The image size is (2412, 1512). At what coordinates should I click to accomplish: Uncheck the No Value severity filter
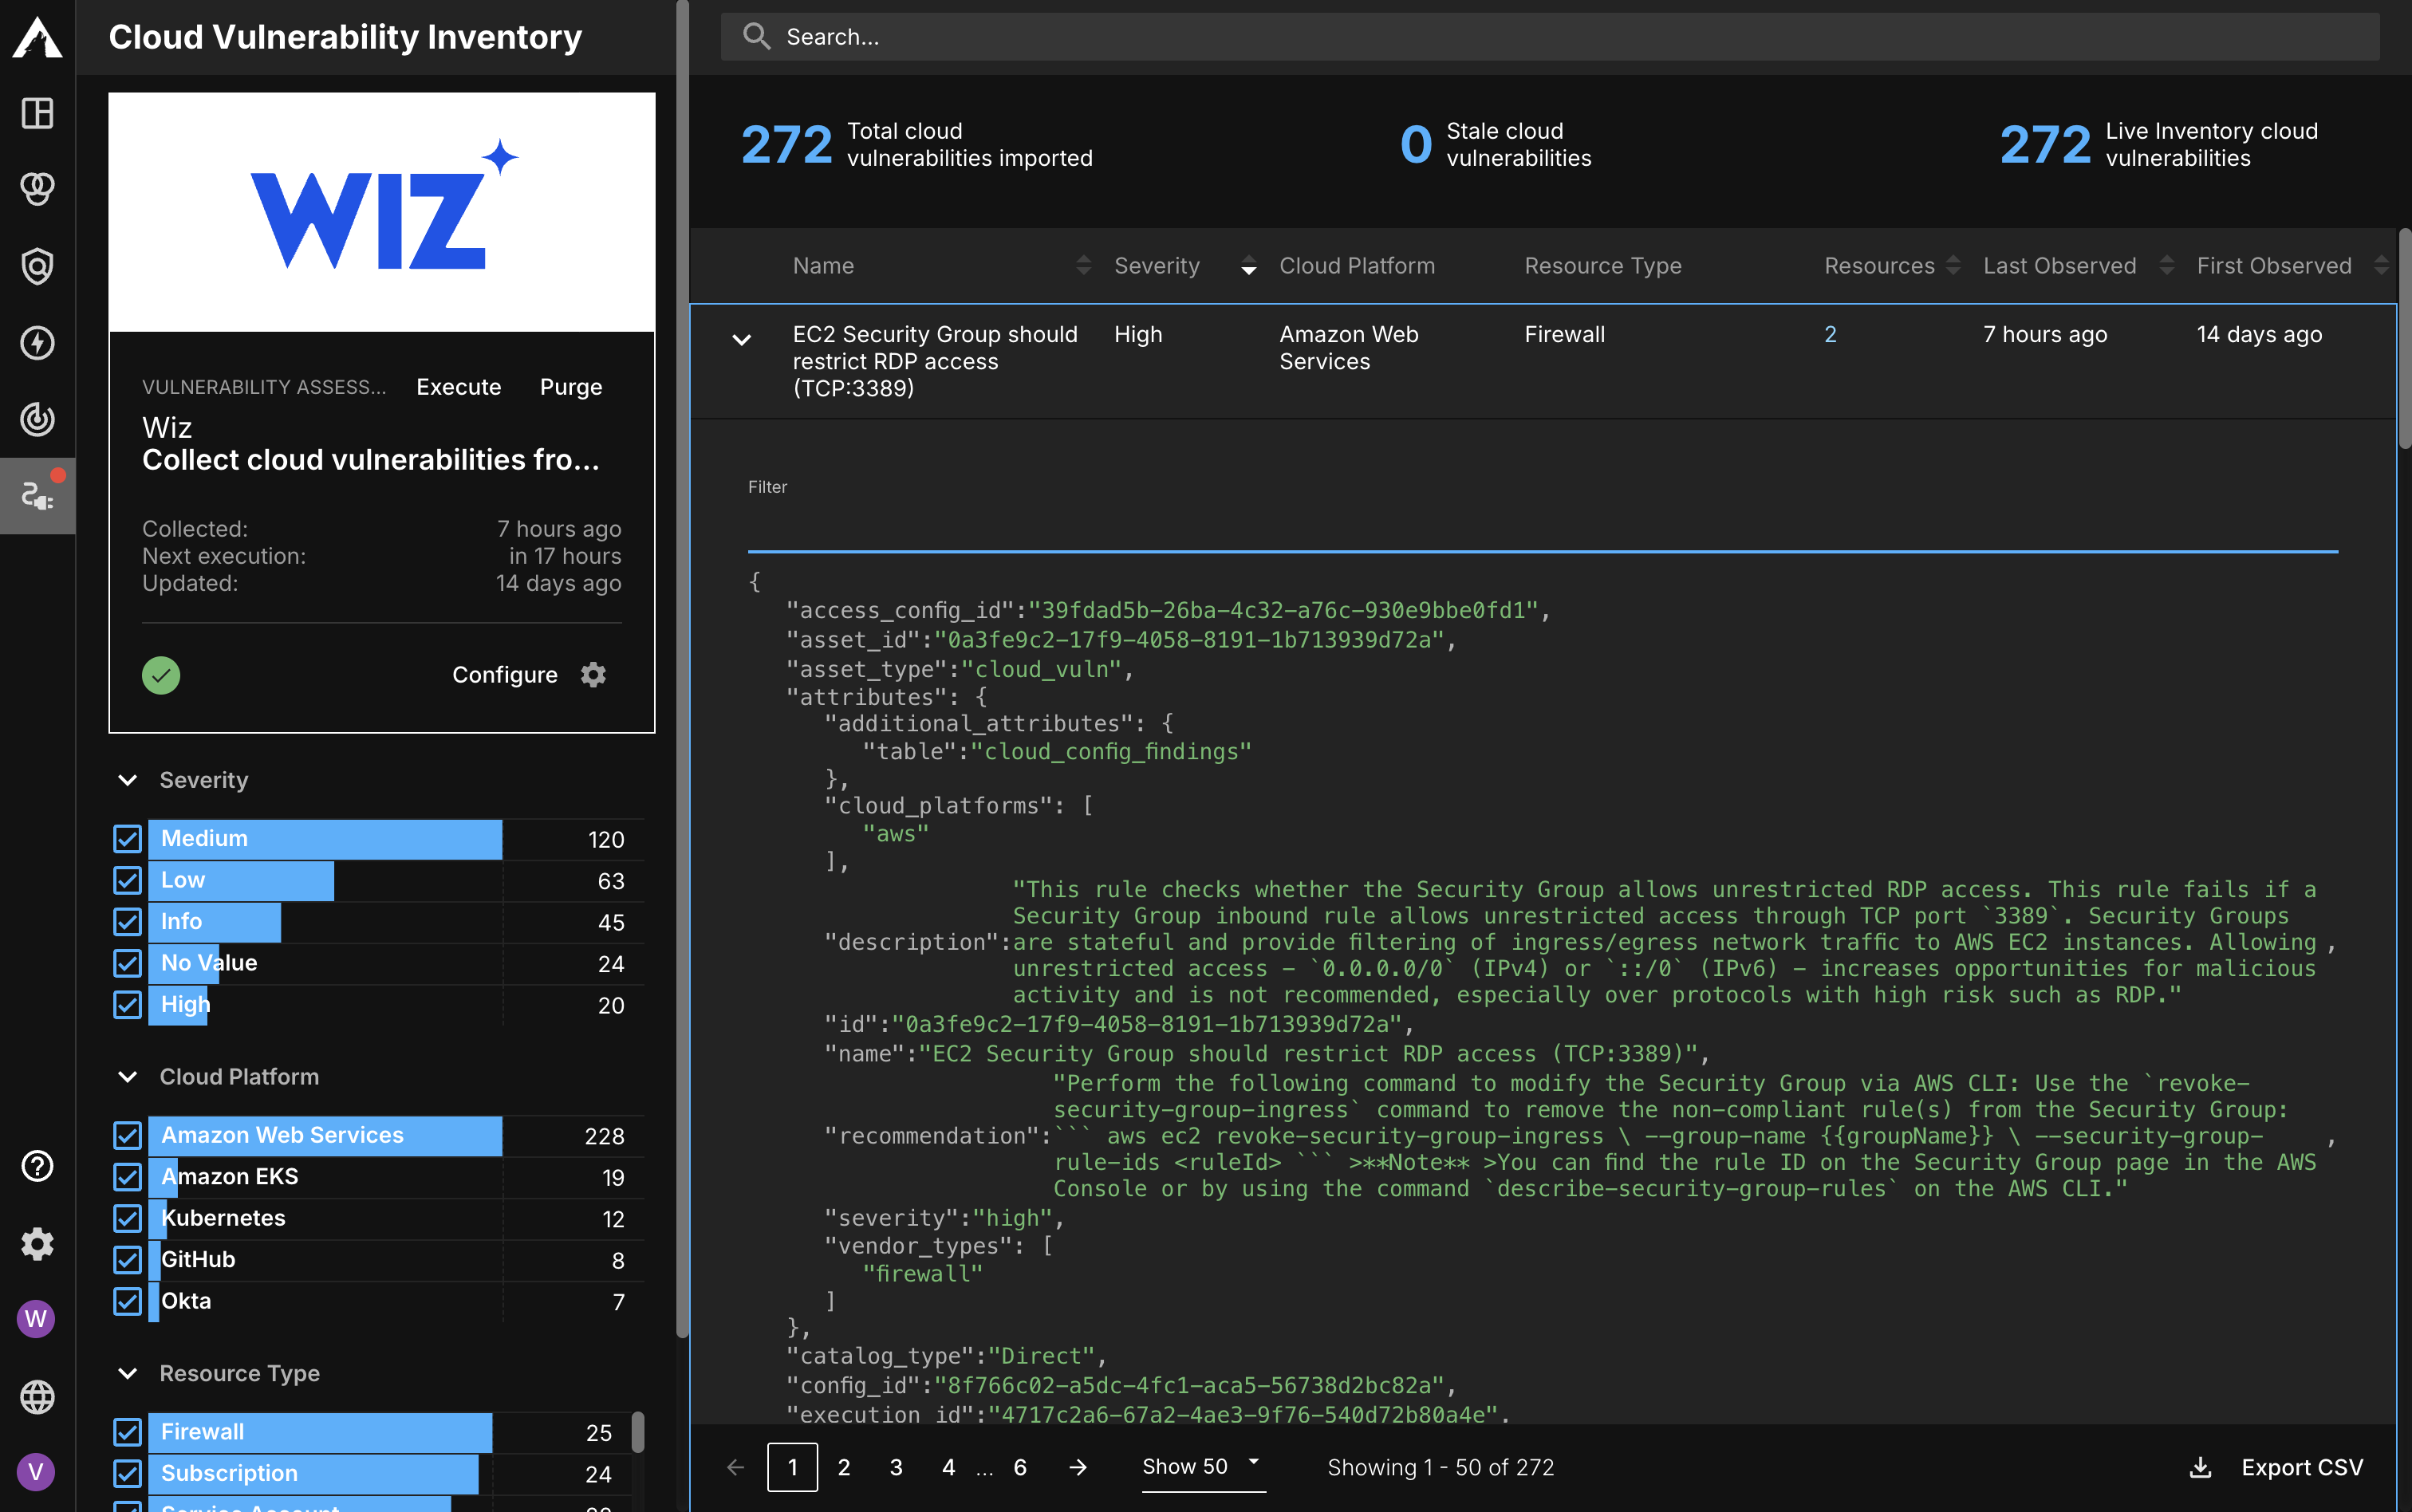point(127,963)
